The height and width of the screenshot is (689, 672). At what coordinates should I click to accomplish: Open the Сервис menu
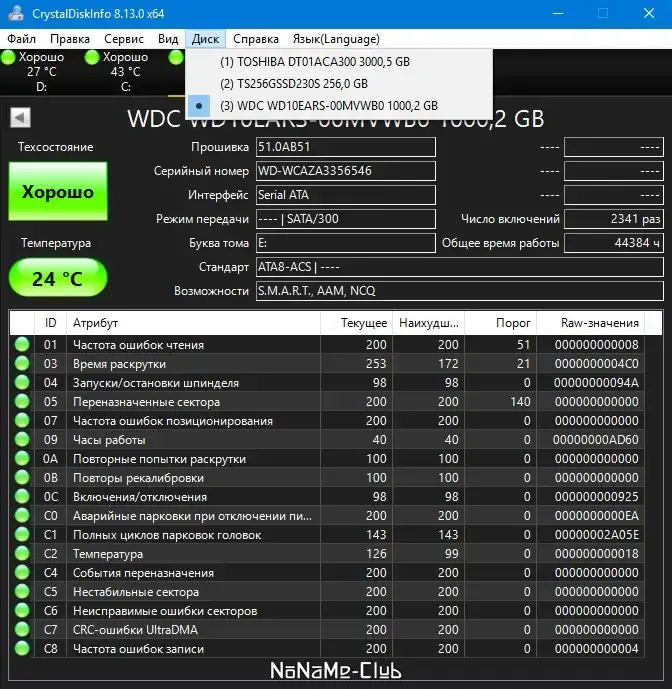point(124,39)
